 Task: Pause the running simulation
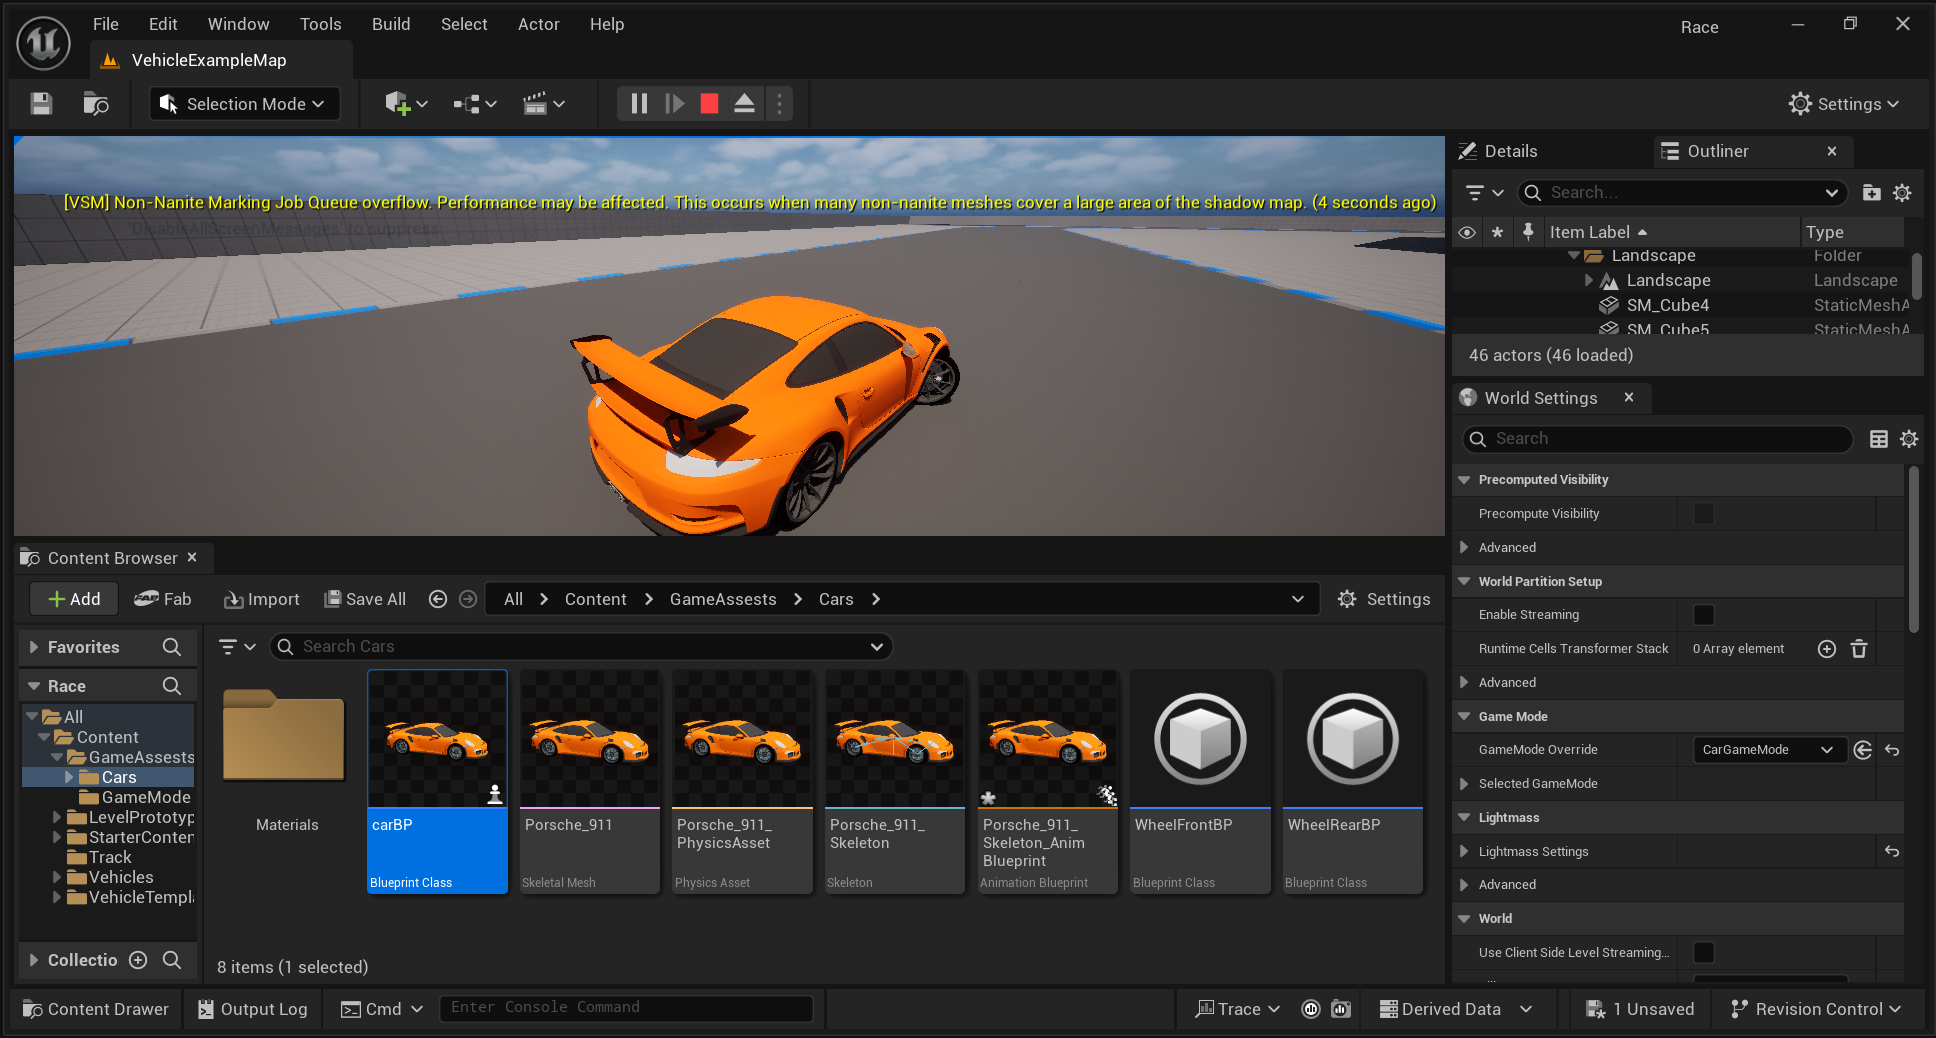639,104
